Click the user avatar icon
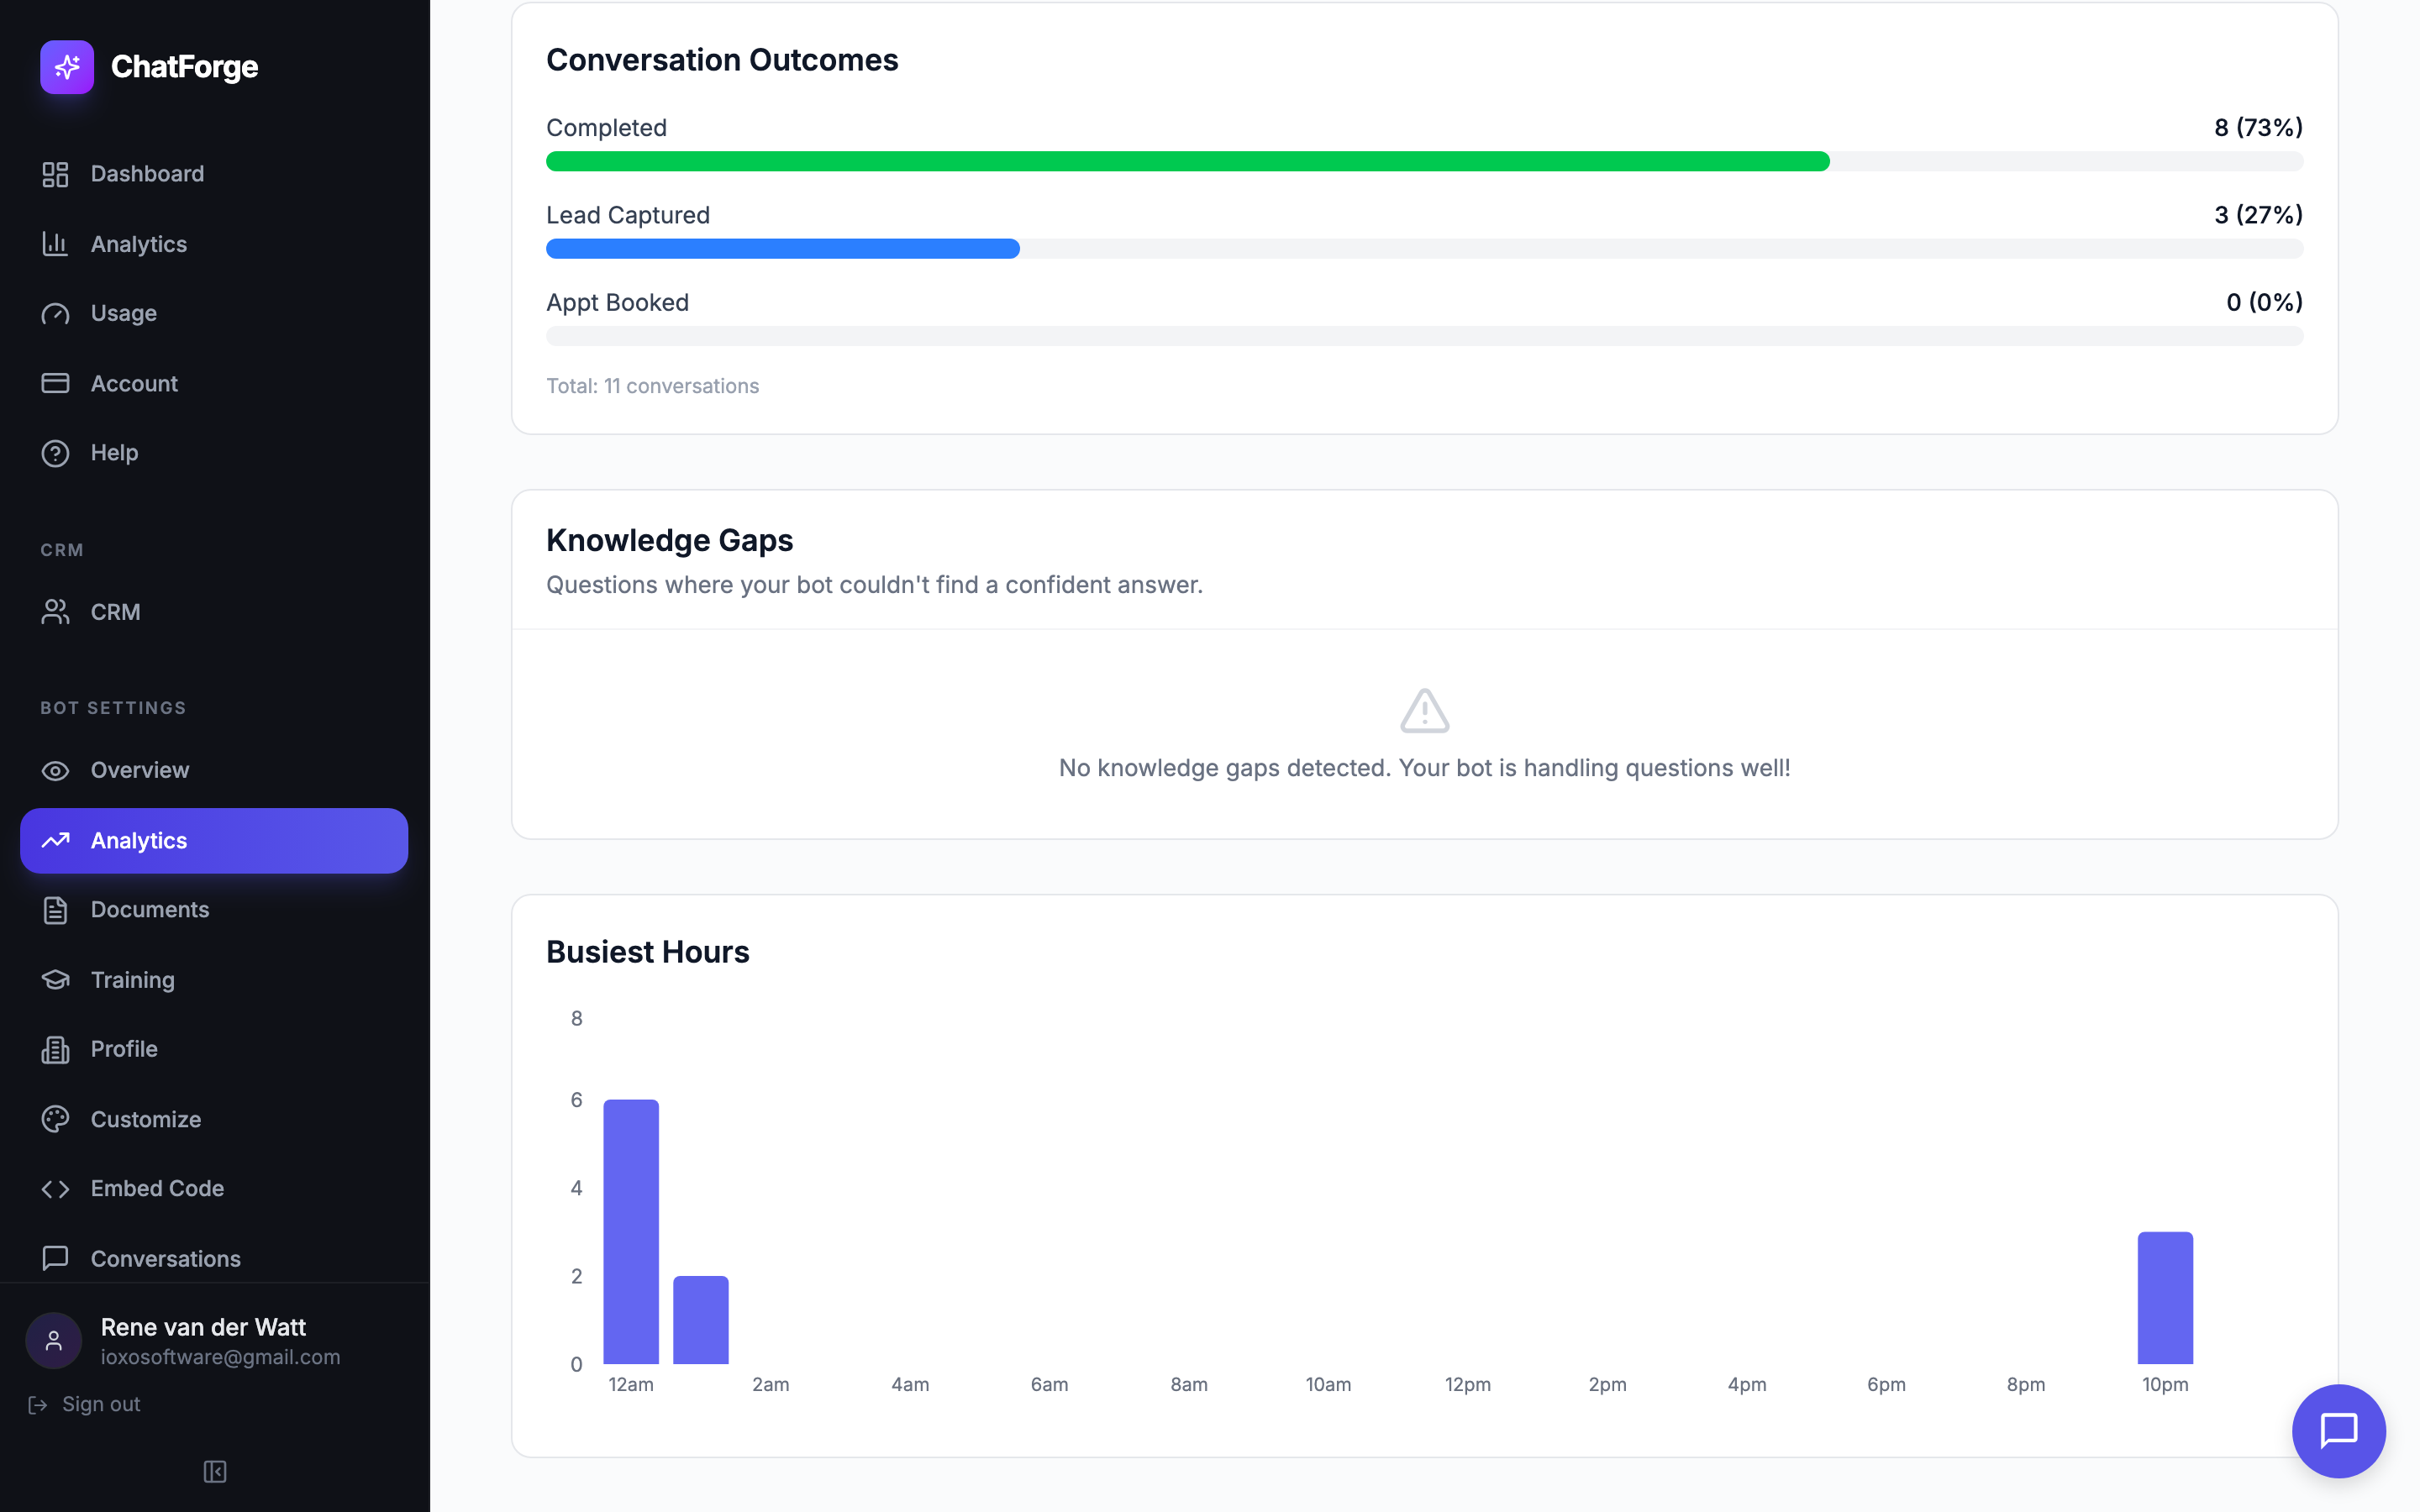2420x1512 pixels. [x=54, y=1340]
